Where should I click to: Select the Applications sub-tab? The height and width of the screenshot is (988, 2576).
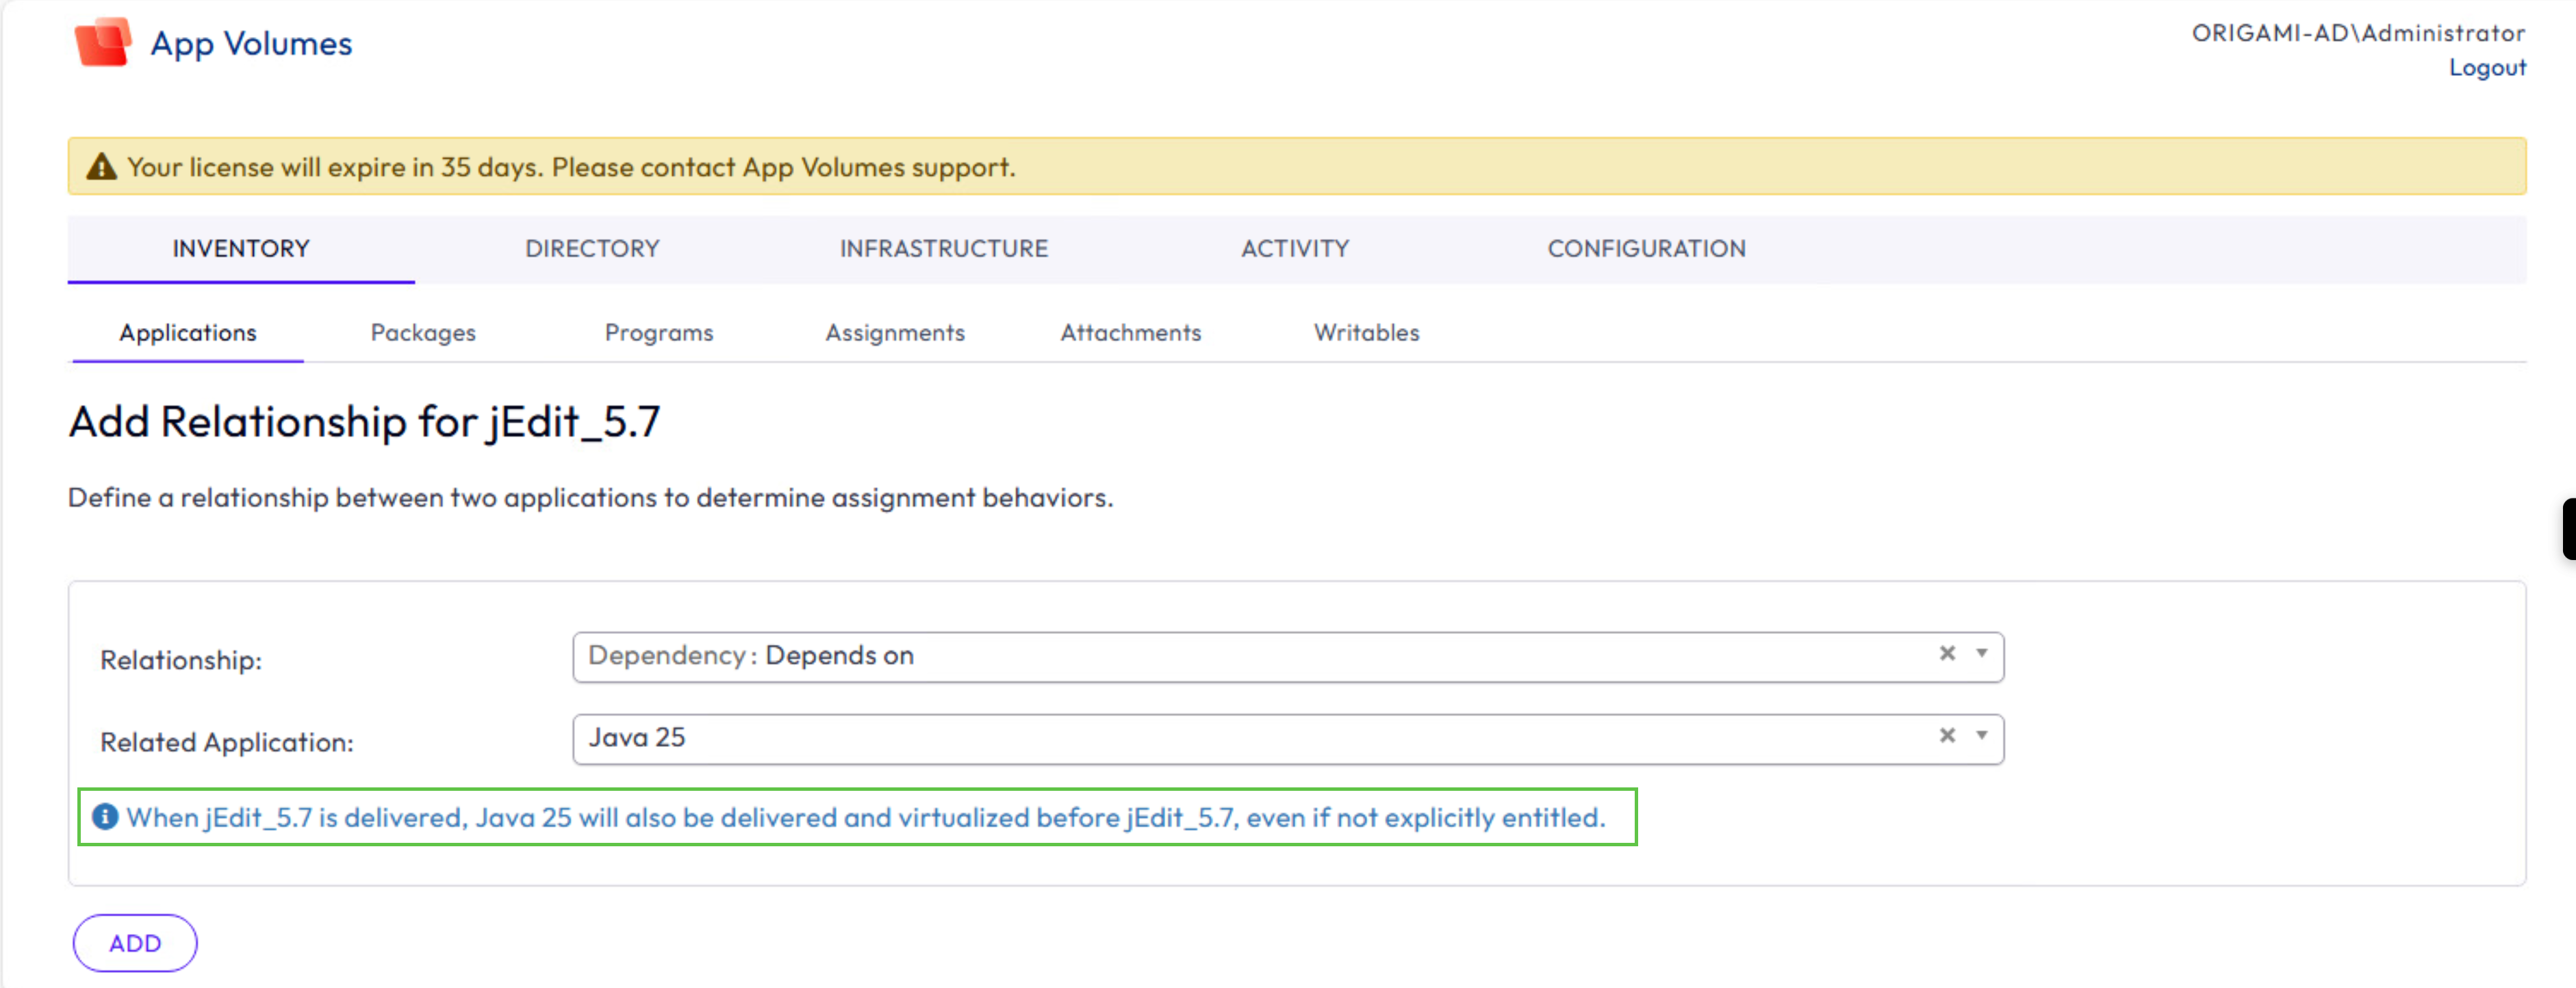point(188,333)
